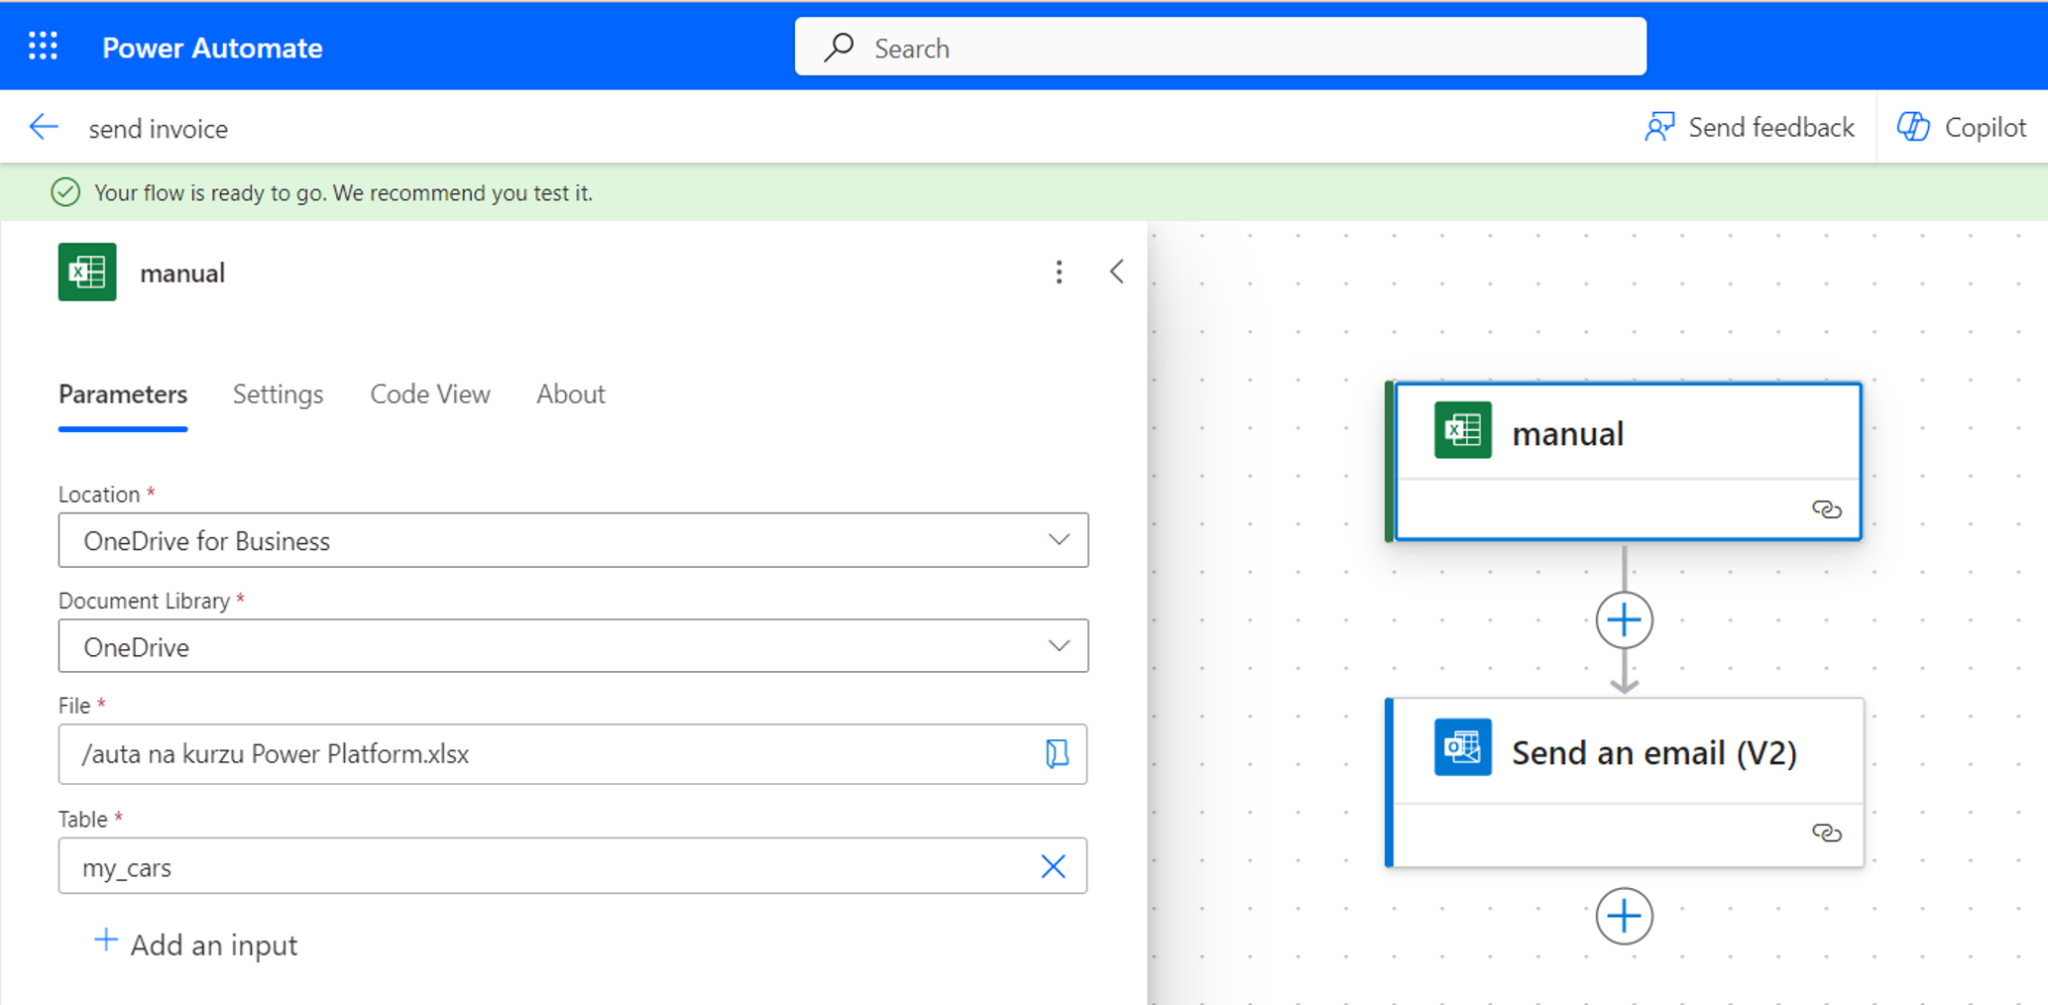Viewport: 2048px width, 1005px height.
Task: Click the link icon on Send an email node
Action: pos(1829,831)
